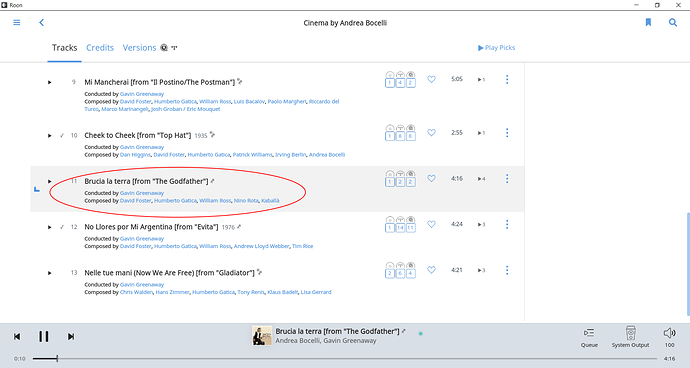Open the version badges for Cheek to Cheek
The height and width of the screenshot is (368, 690).
400,132
